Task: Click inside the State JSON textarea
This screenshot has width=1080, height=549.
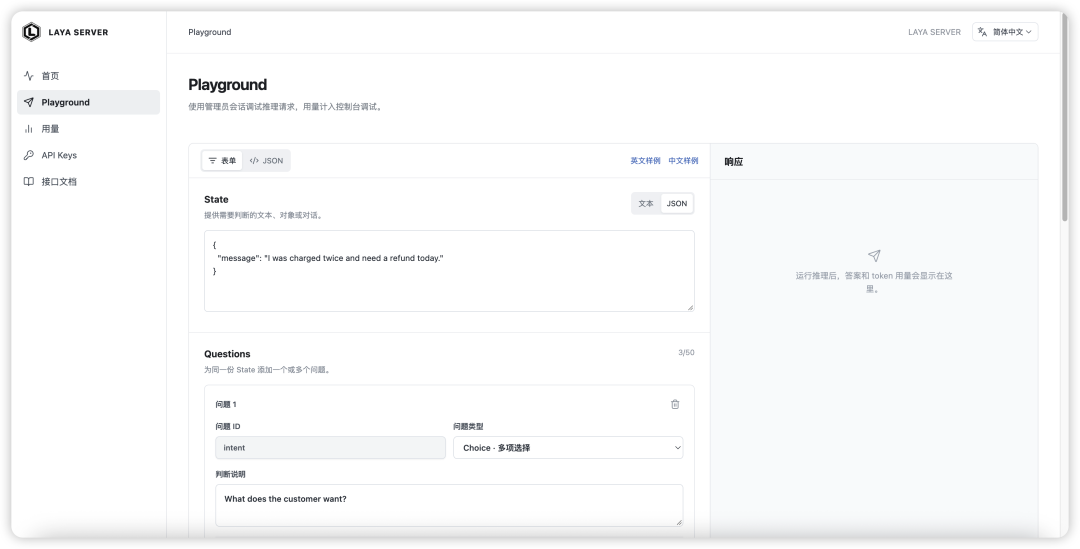Action: coord(449,271)
